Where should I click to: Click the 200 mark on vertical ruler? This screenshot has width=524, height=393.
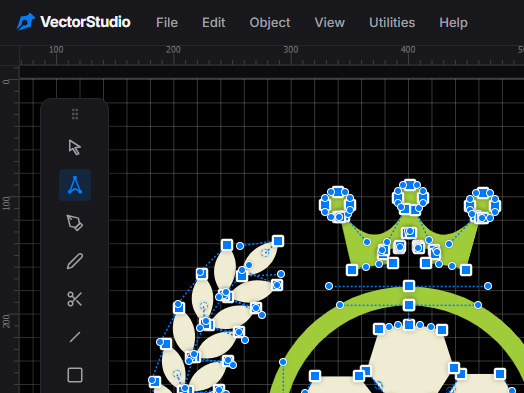(x=6, y=321)
